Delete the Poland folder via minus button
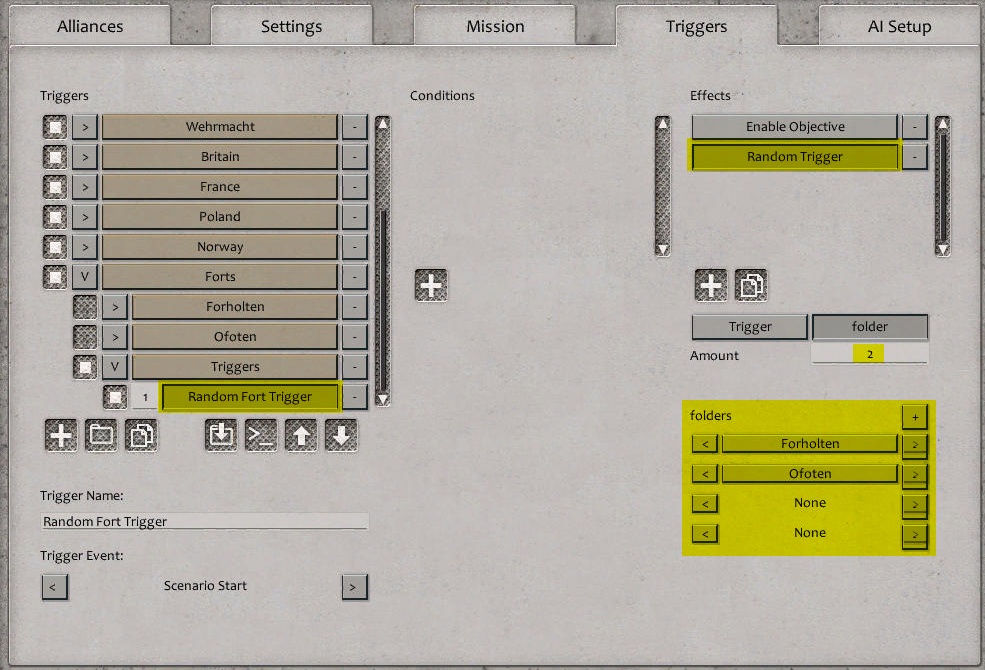Viewport: 985px width, 670px height. (355, 217)
